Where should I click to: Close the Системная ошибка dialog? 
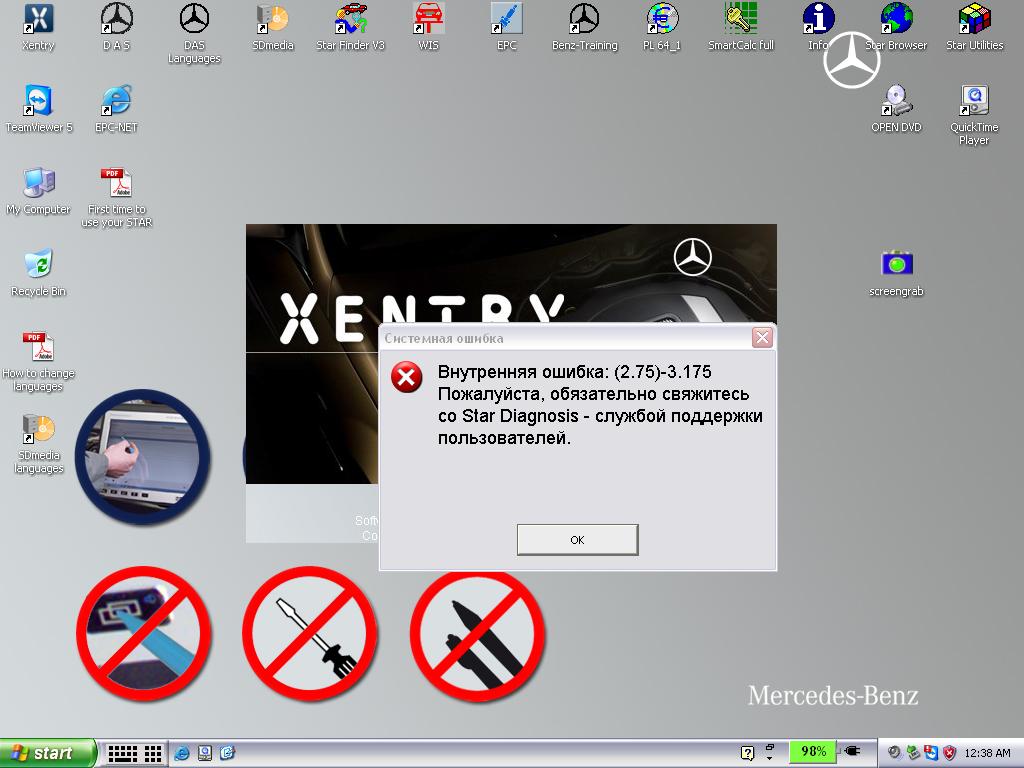761,338
